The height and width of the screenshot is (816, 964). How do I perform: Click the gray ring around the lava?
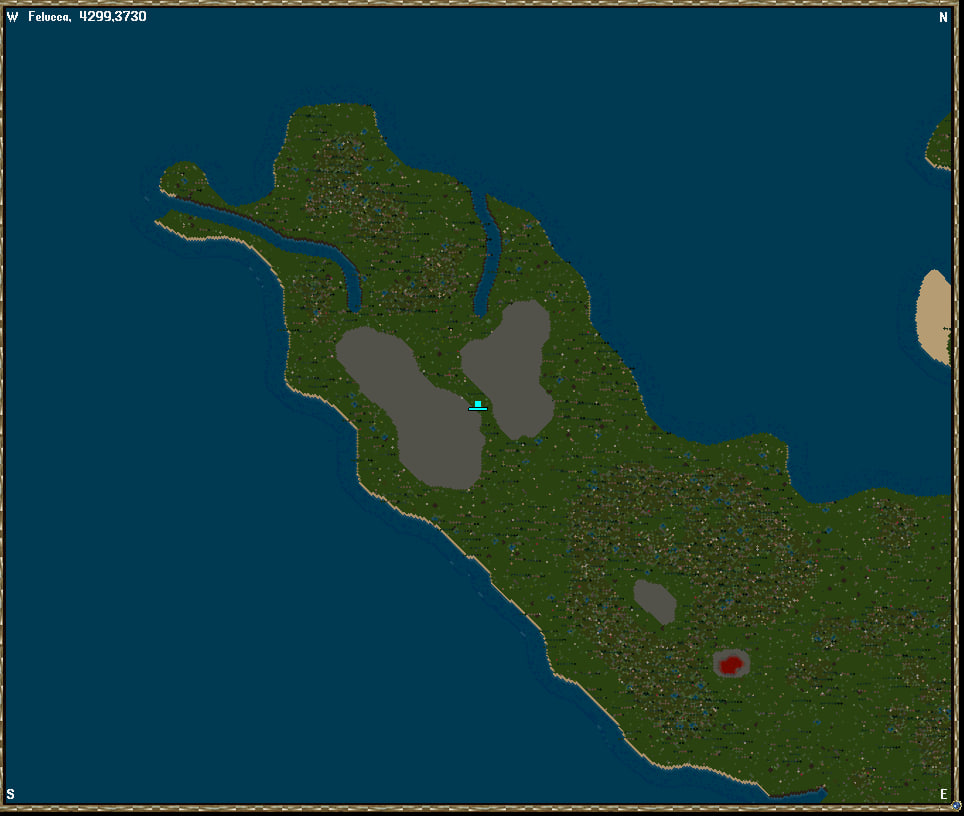pos(716,664)
